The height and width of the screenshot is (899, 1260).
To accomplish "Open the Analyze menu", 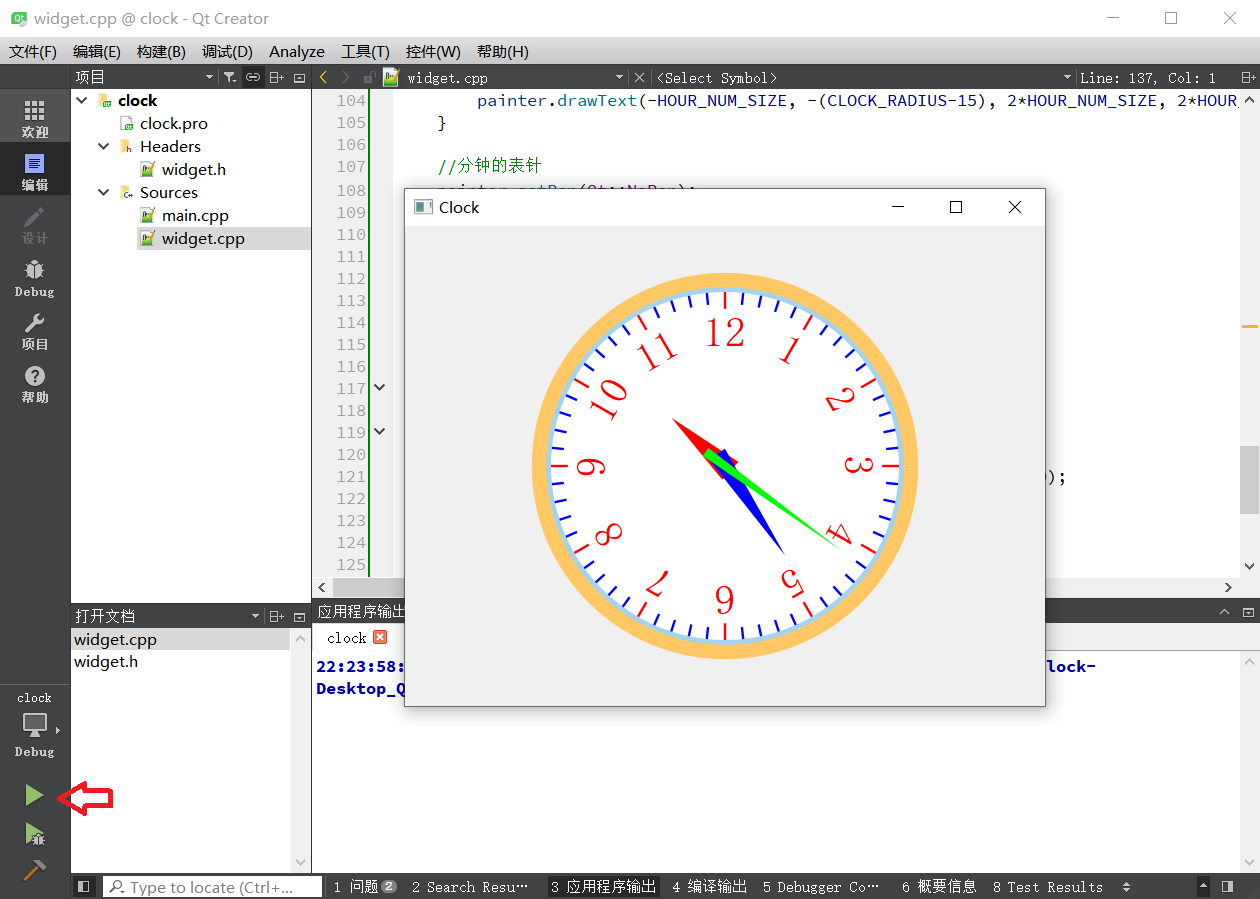I will point(297,51).
